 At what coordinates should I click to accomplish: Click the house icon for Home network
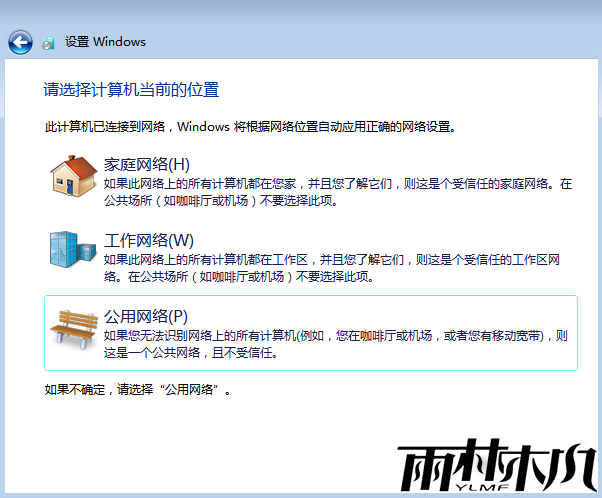click(72, 175)
